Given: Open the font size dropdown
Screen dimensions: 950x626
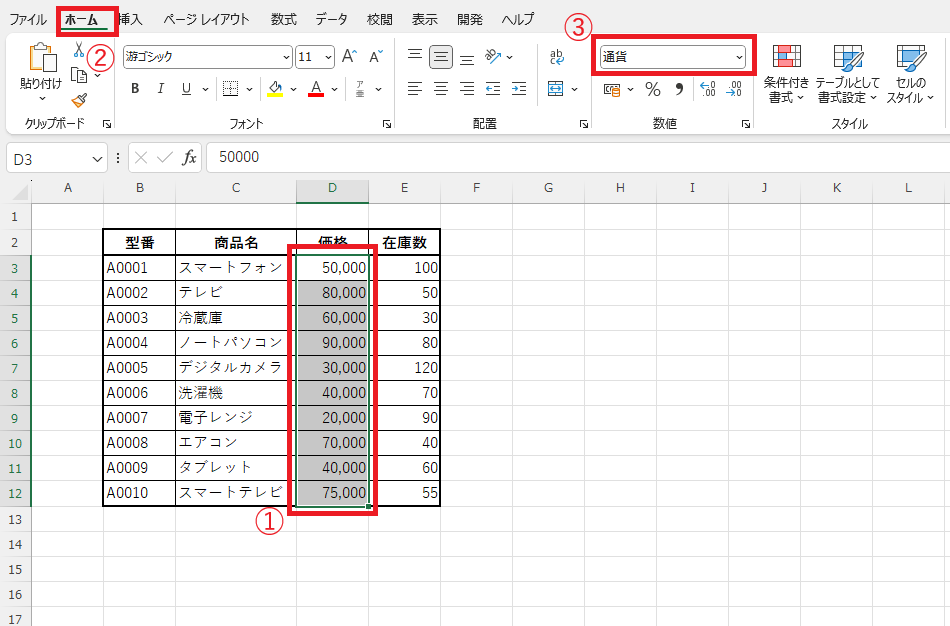Looking at the screenshot, I should tap(327, 57).
